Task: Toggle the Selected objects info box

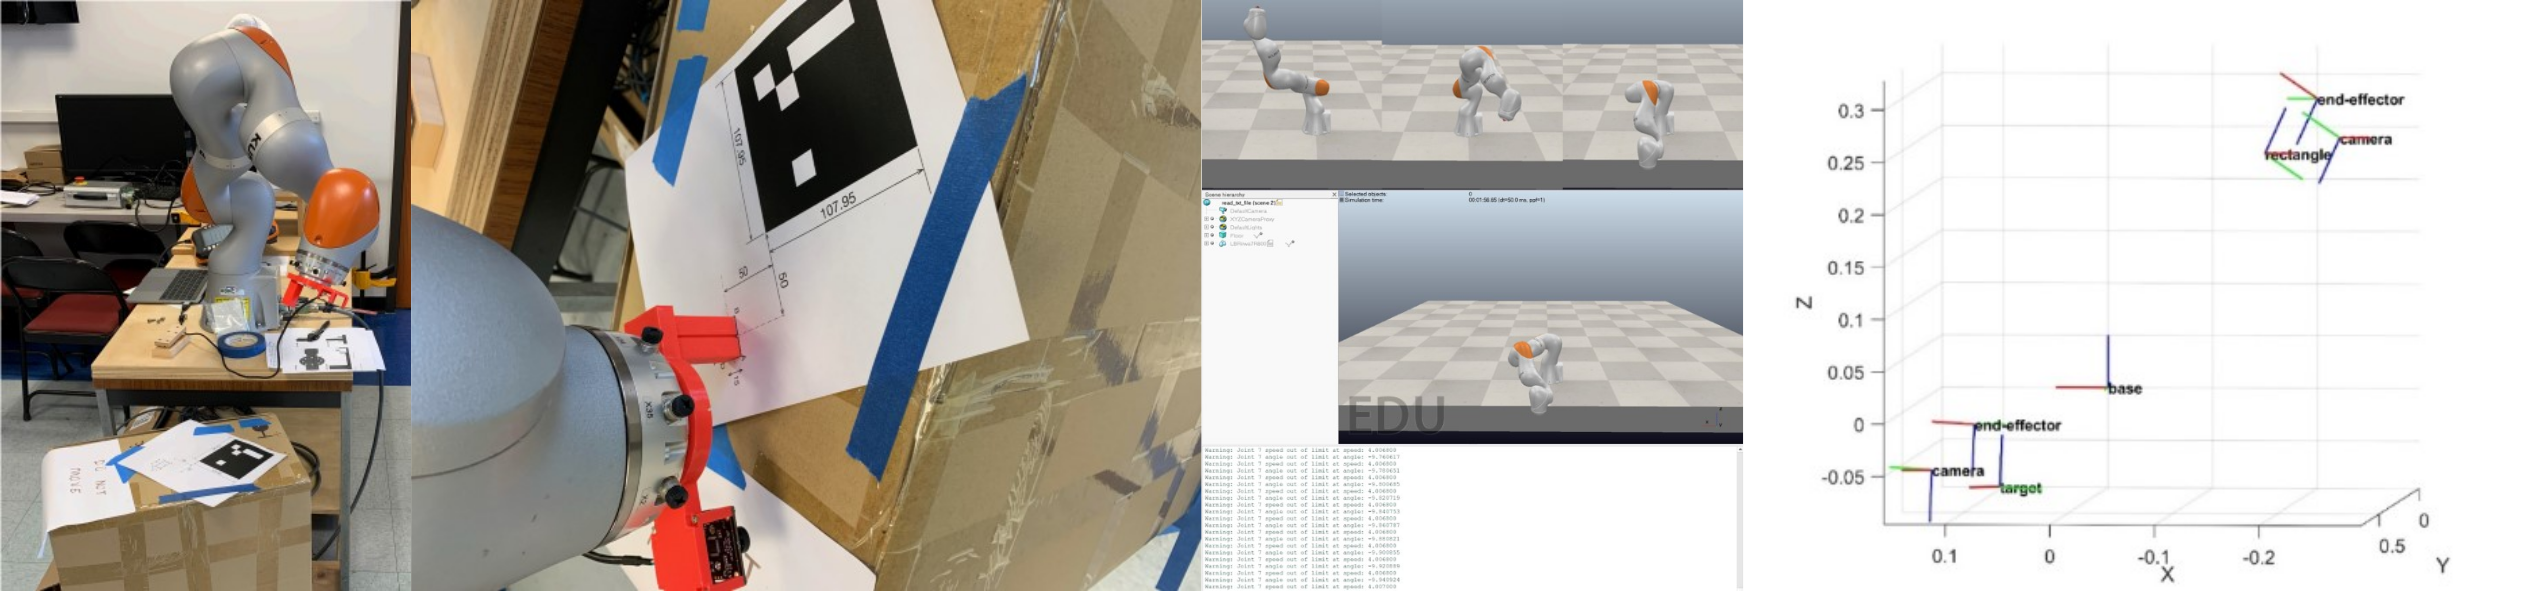Action: [x=1342, y=194]
